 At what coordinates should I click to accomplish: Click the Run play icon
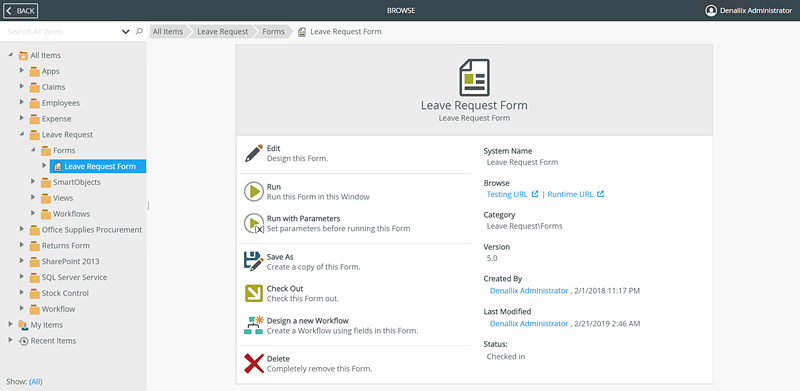[254, 192]
